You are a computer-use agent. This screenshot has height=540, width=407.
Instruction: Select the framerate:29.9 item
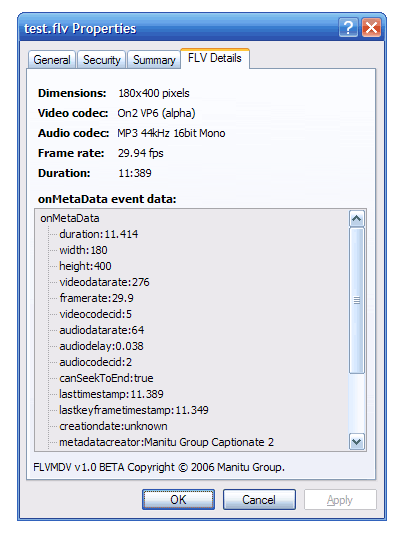click(x=96, y=298)
